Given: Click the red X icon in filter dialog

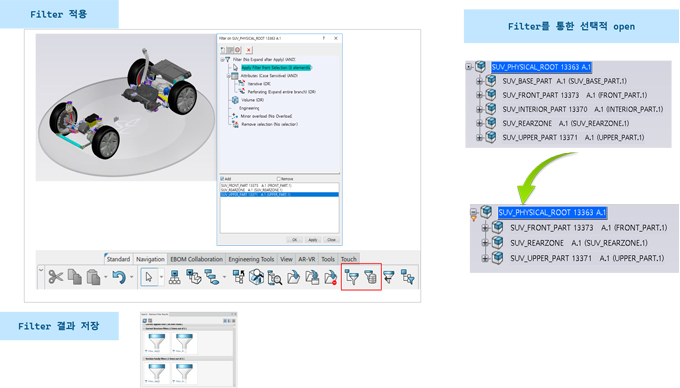Looking at the screenshot, I should click(249, 50).
